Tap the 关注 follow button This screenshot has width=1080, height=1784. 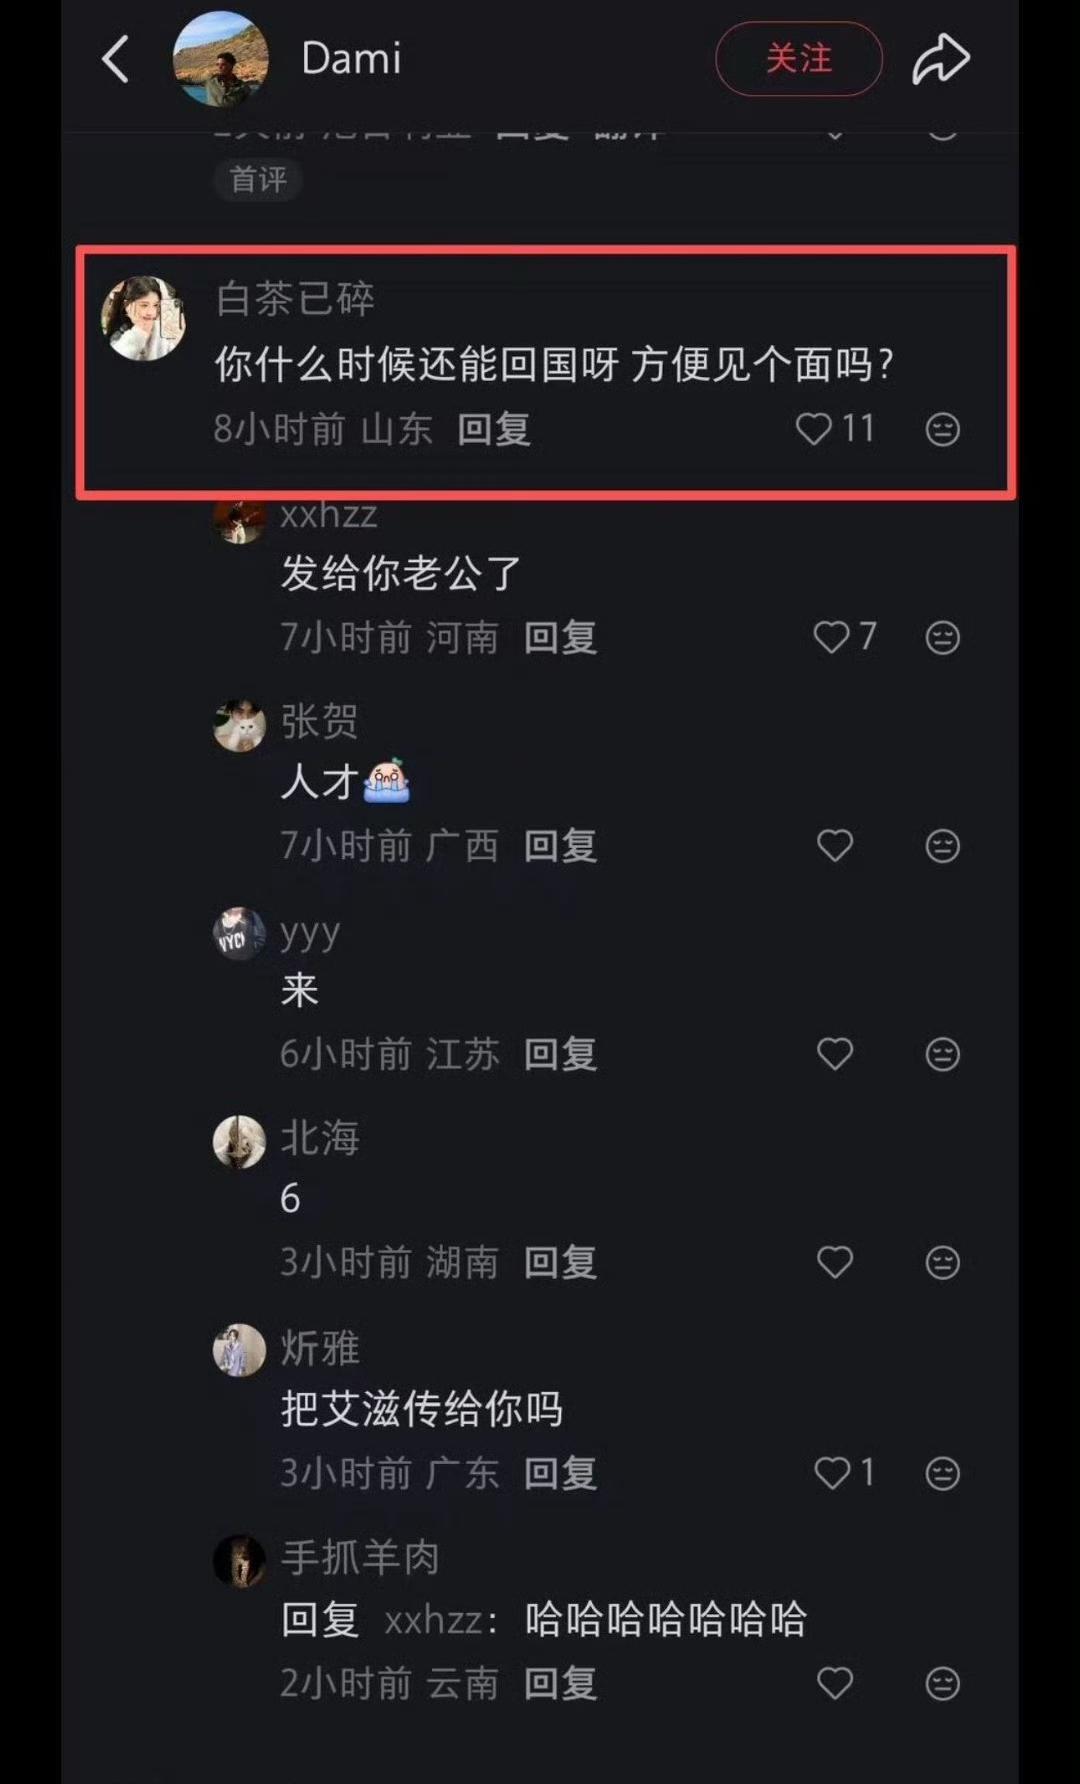coord(799,59)
